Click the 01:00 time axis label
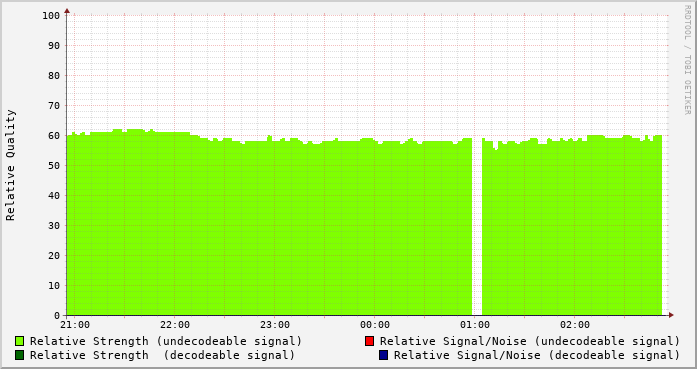Image resolution: width=697 pixels, height=369 pixels. coord(475,325)
